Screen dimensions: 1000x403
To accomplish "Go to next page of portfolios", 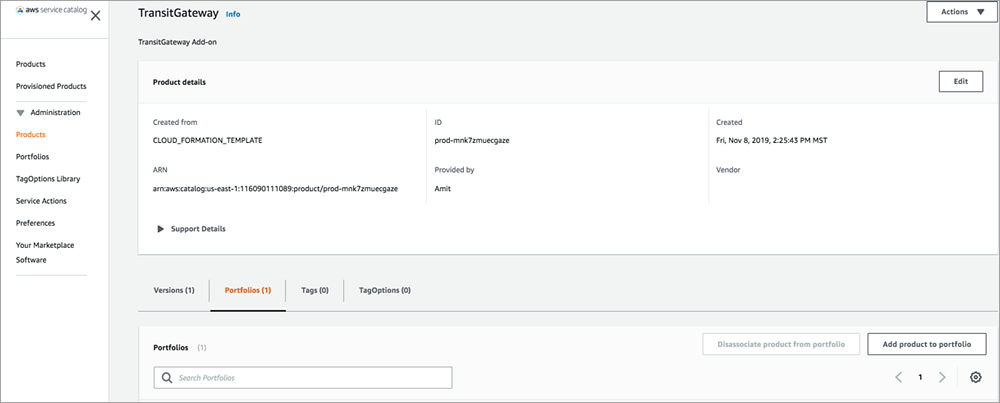I will tap(942, 377).
